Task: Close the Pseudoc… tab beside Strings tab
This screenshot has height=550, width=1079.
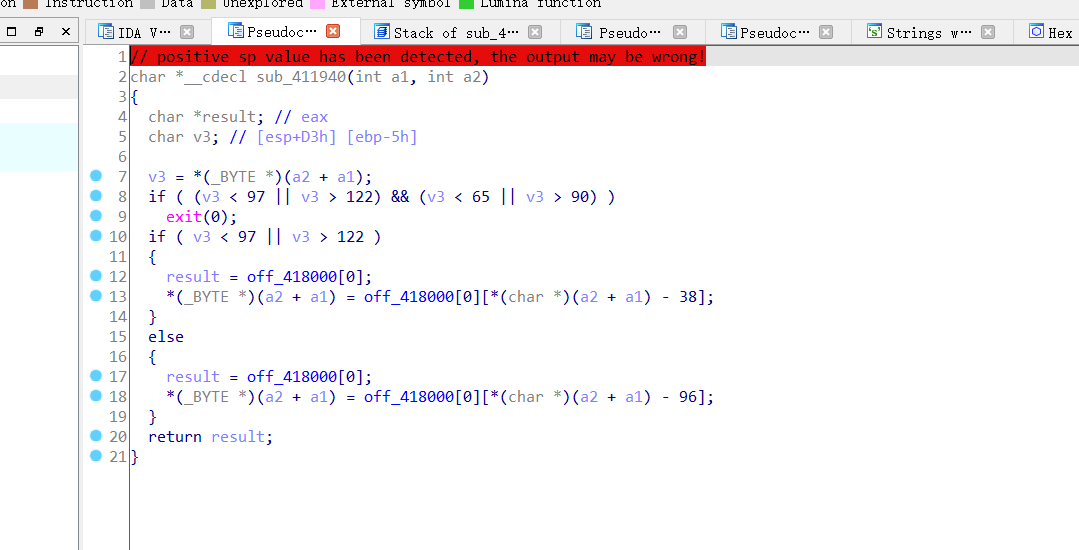Action: tap(826, 32)
